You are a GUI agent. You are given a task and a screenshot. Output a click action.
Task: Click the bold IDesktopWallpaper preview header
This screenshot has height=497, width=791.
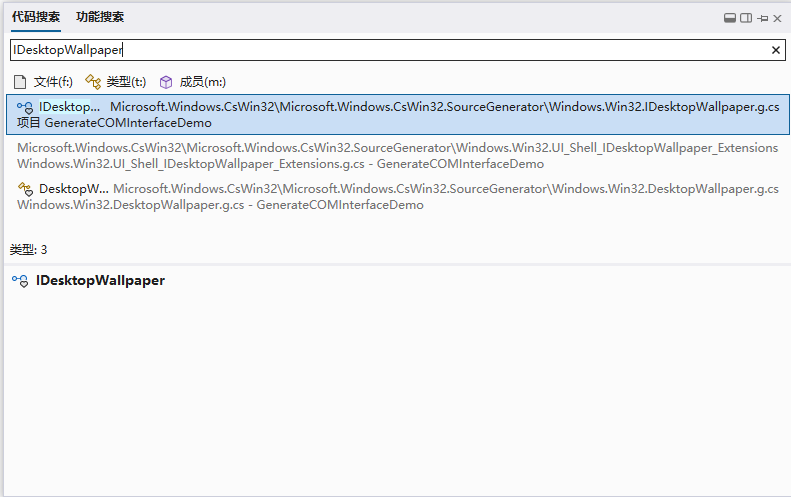click(100, 281)
